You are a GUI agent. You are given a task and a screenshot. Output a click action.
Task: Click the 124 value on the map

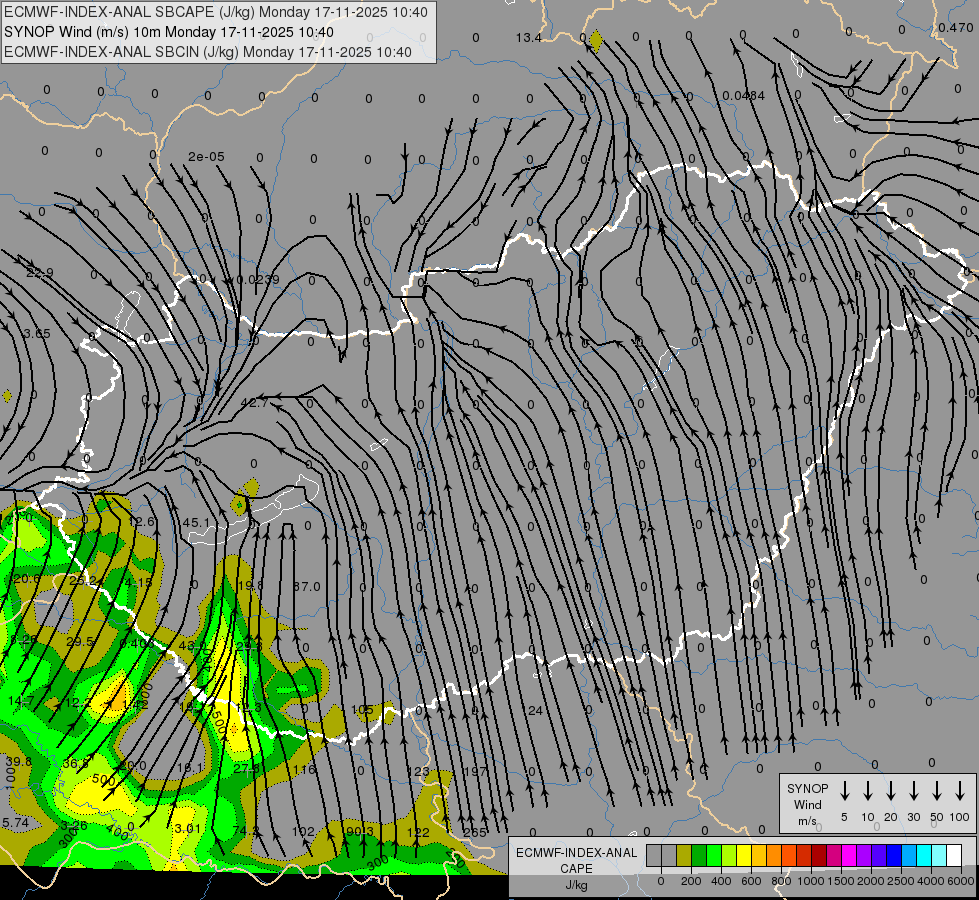pos(533,711)
